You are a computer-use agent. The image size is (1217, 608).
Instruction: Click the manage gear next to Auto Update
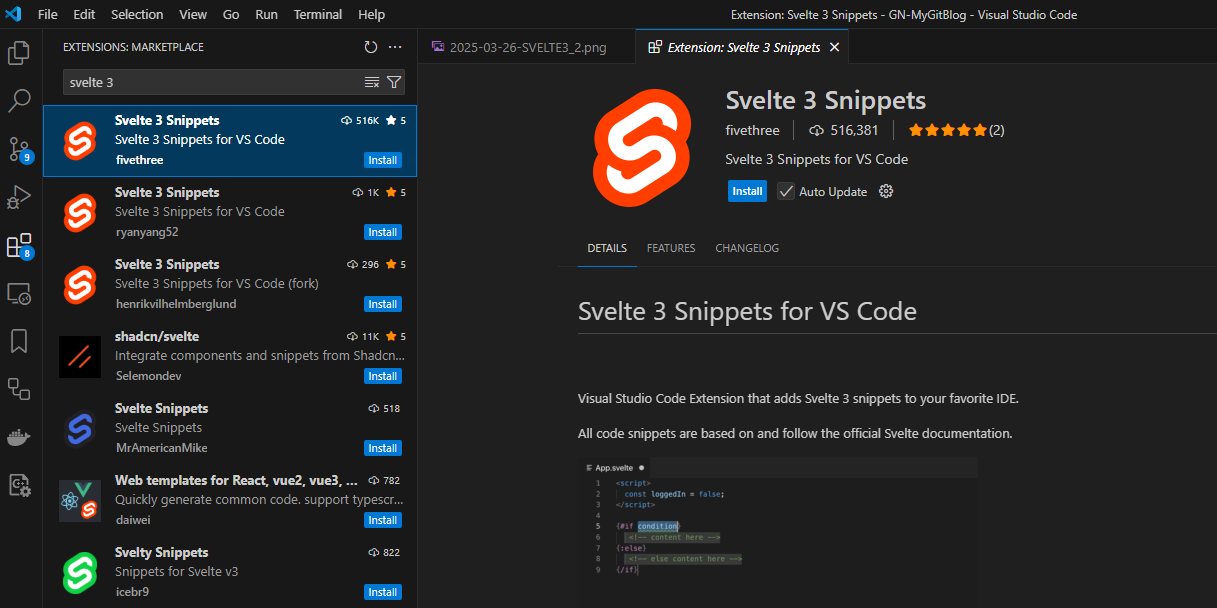point(885,191)
